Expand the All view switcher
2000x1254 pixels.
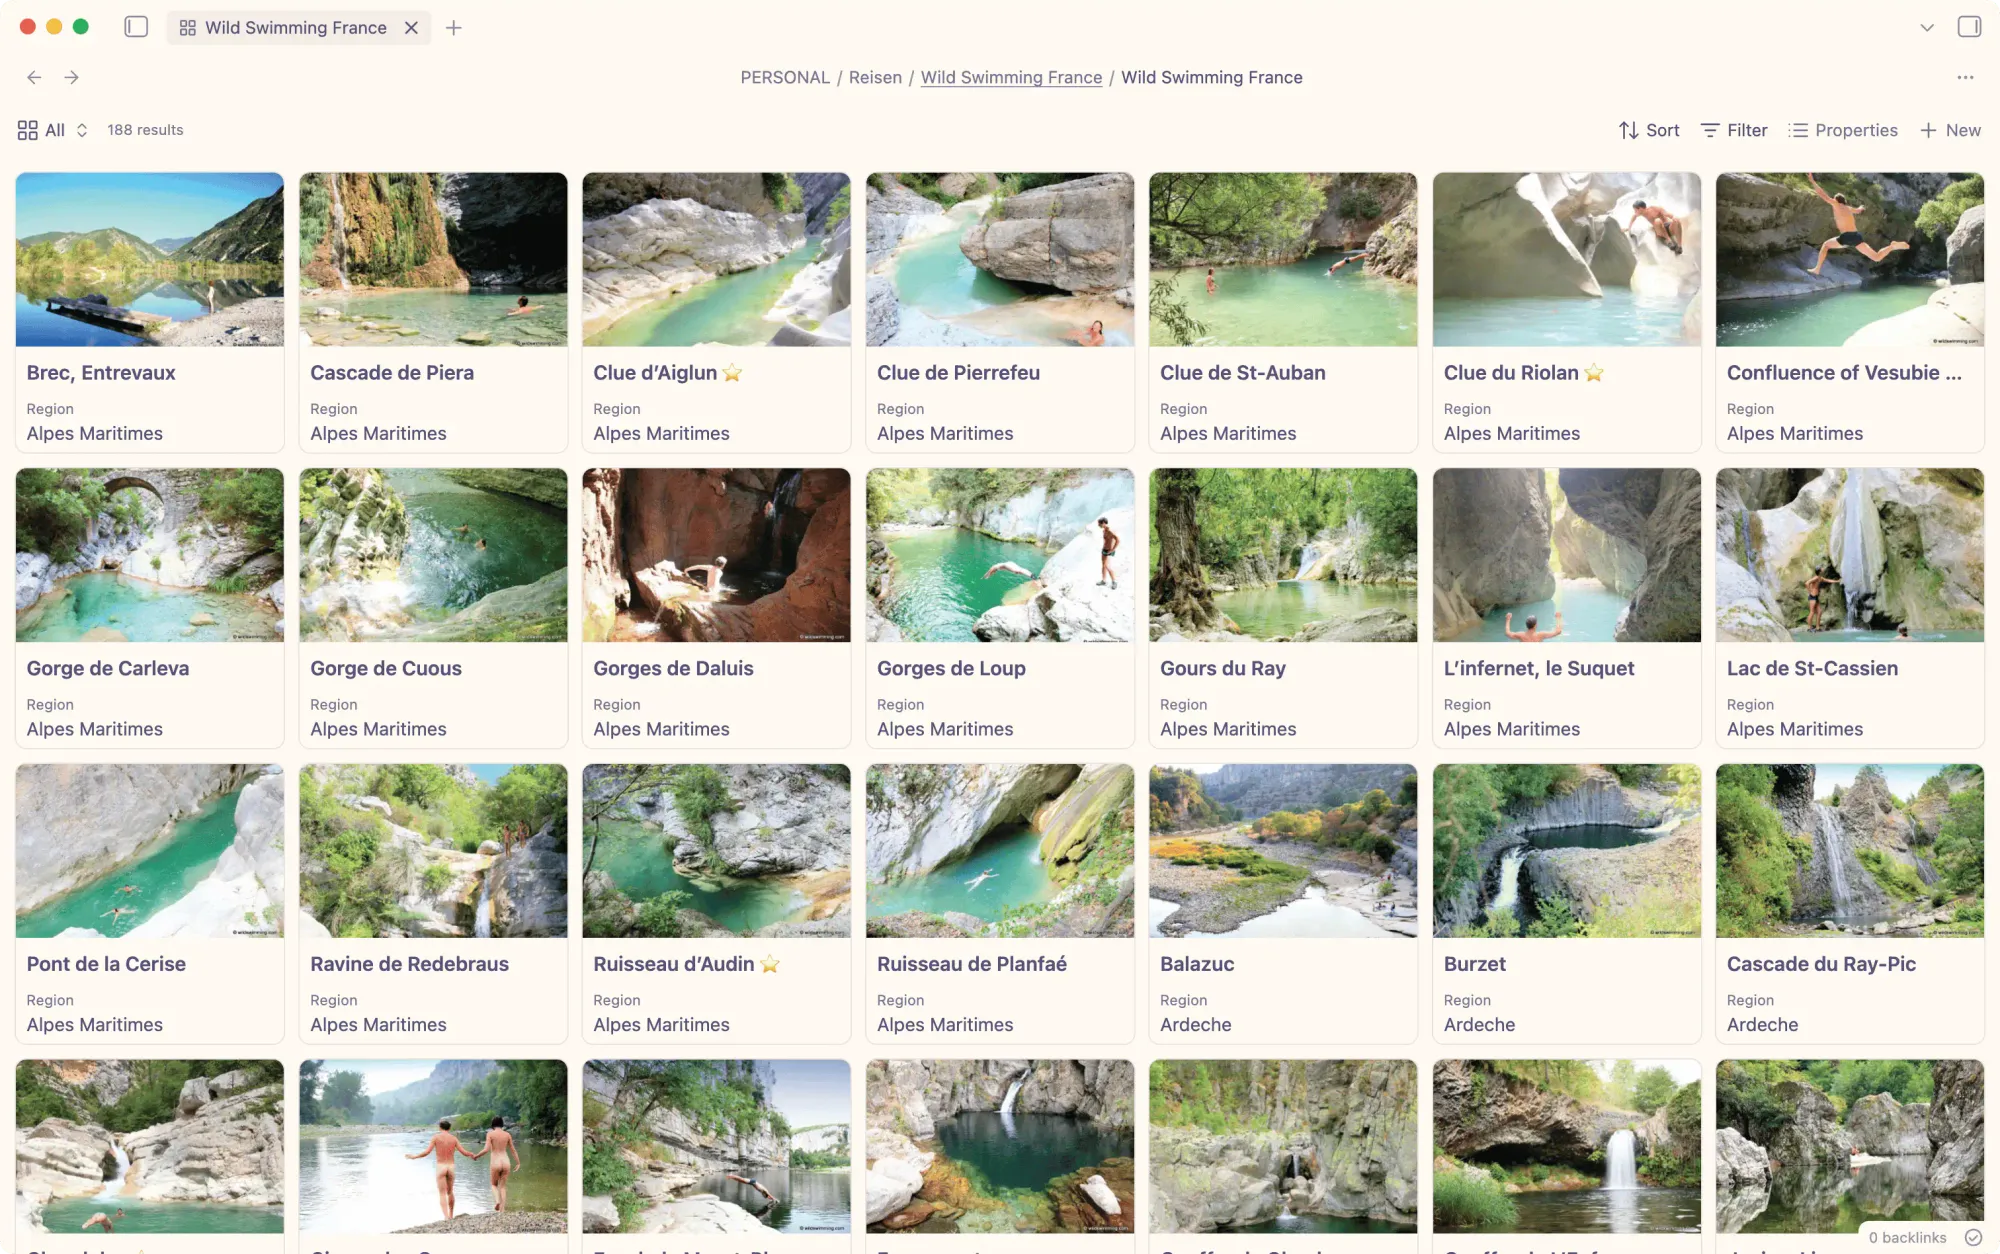point(53,130)
